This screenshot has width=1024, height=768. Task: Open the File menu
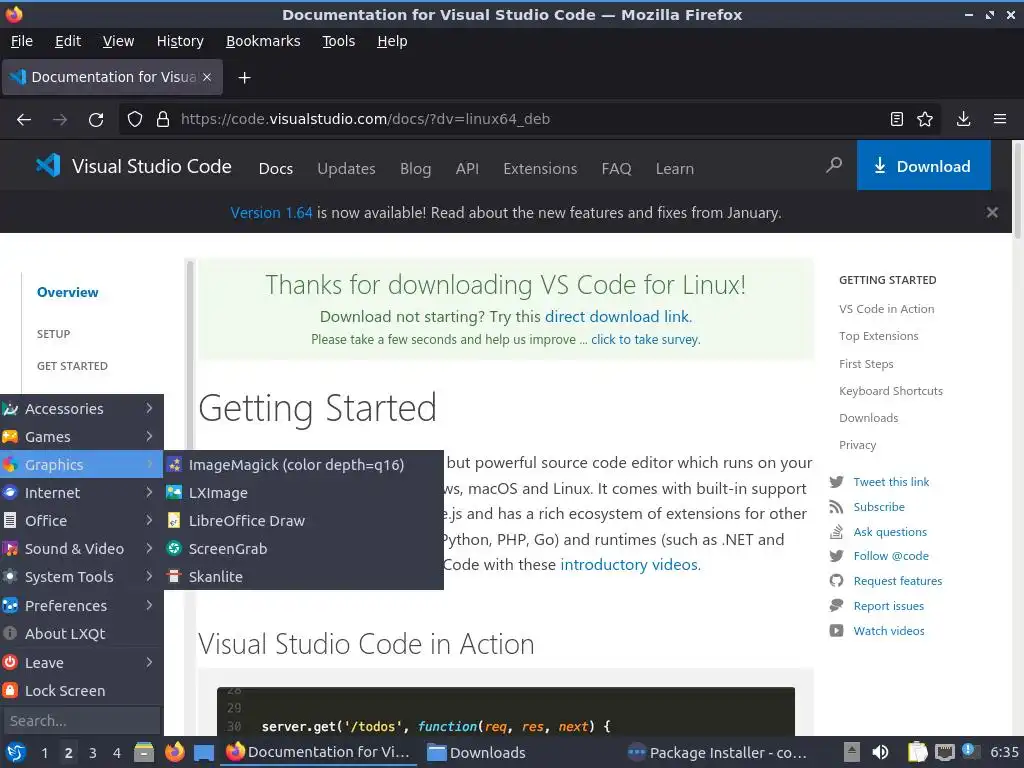22,41
